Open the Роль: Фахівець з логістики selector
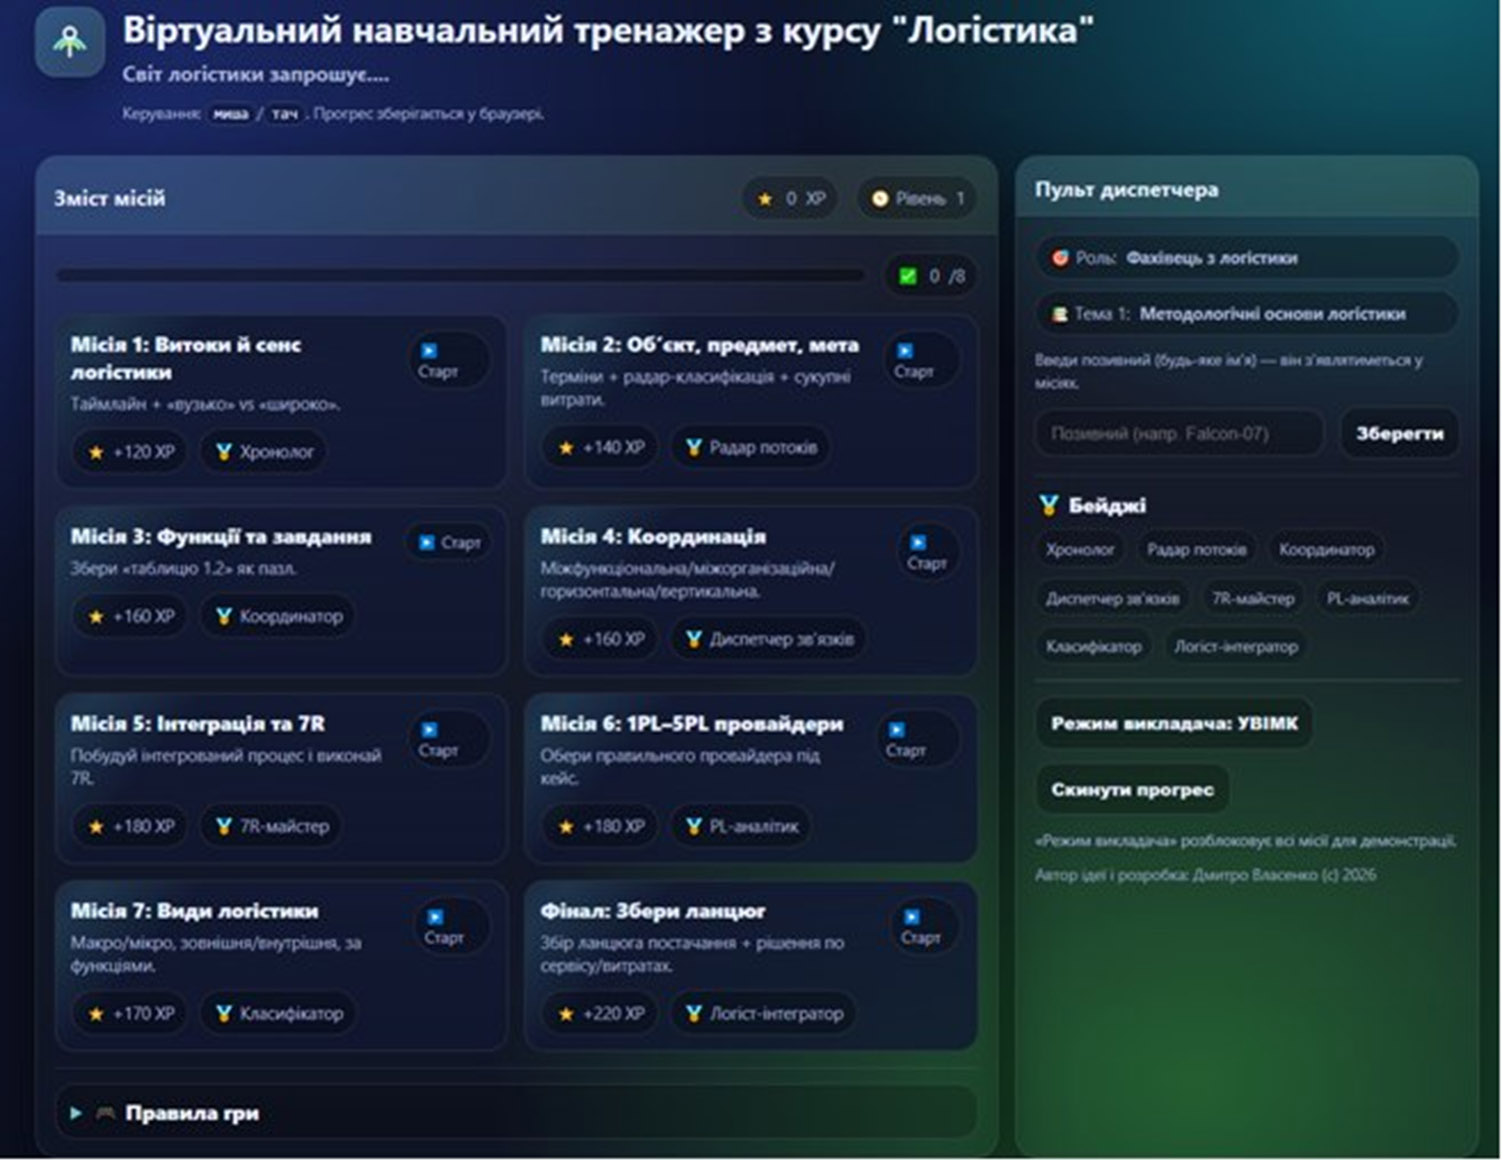This screenshot has height=1160, width=1502. tap(1247, 258)
